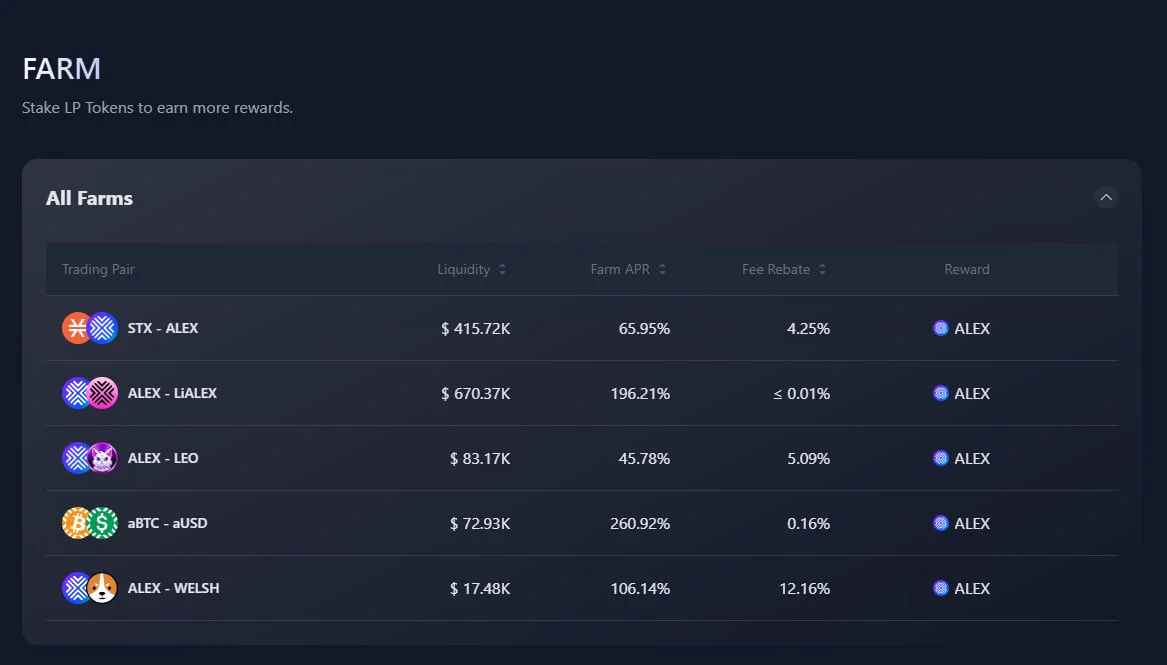Click the LEO cat token icon

(103, 458)
